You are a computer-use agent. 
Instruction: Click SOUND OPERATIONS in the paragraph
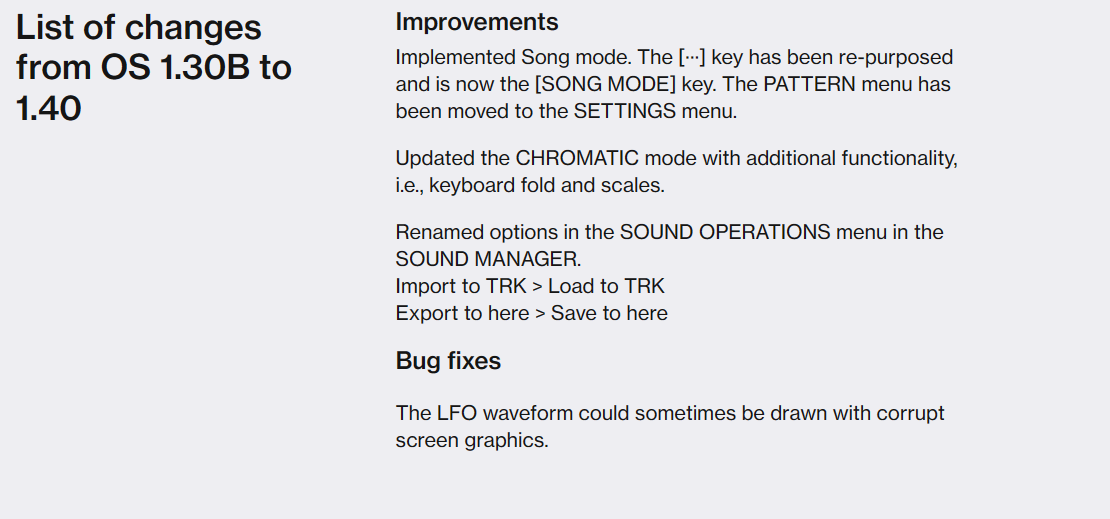click(x=725, y=232)
